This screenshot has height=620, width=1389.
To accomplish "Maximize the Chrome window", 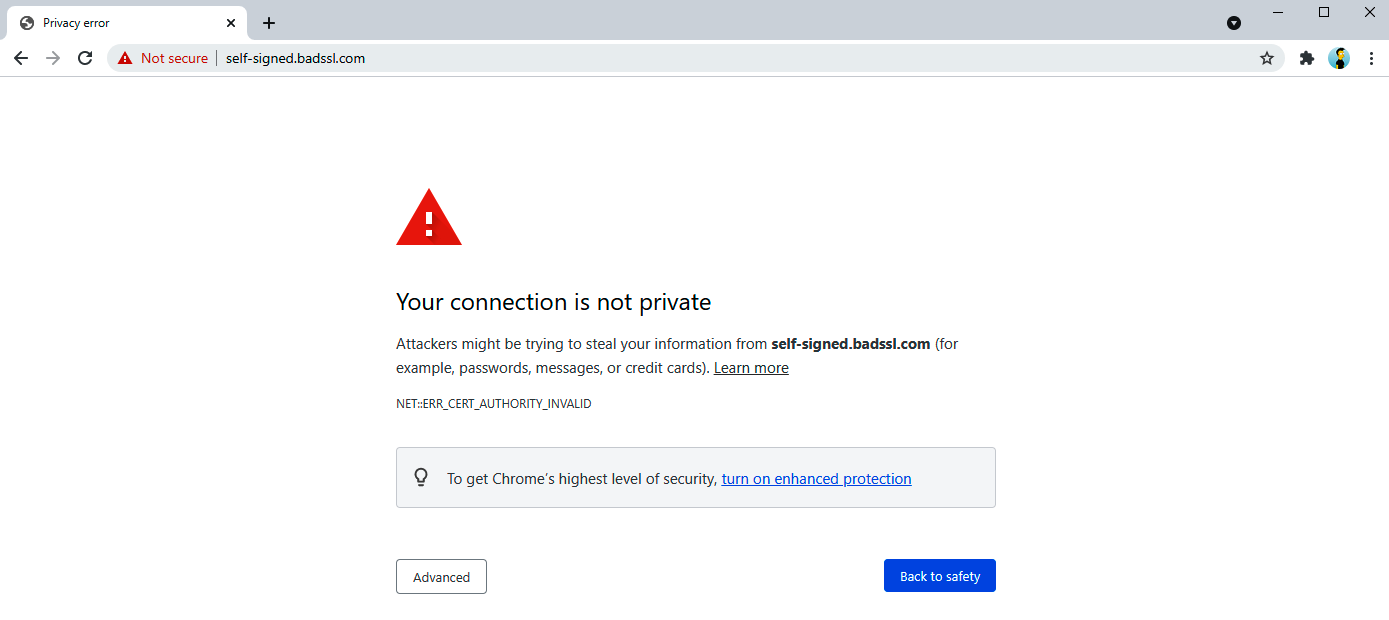I will pyautogui.click(x=1324, y=12).
